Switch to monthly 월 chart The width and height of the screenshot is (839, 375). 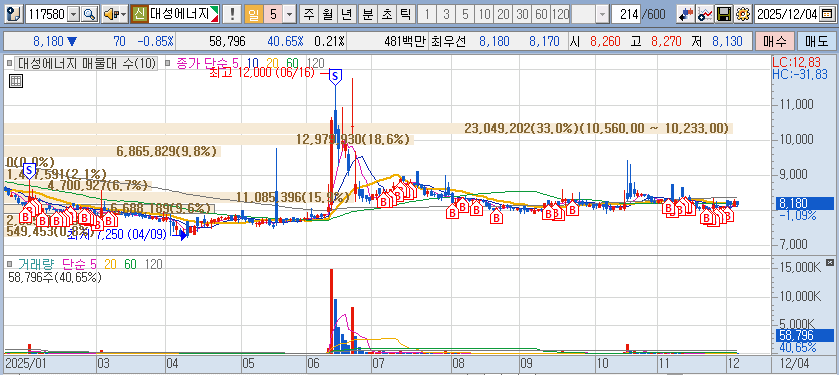tap(327, 14)
